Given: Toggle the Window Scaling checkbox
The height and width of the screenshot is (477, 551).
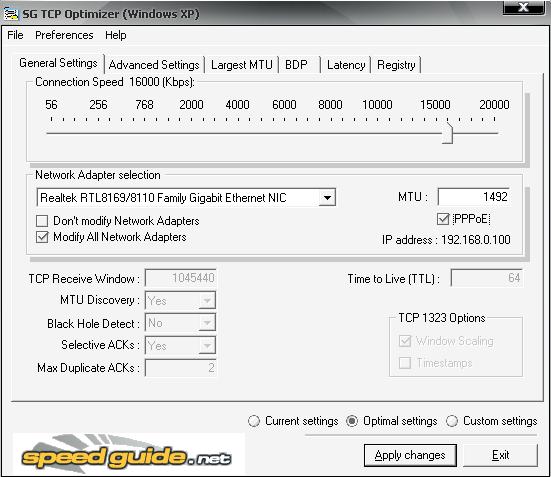Looking at the screenshot, I should click(405, 341).
